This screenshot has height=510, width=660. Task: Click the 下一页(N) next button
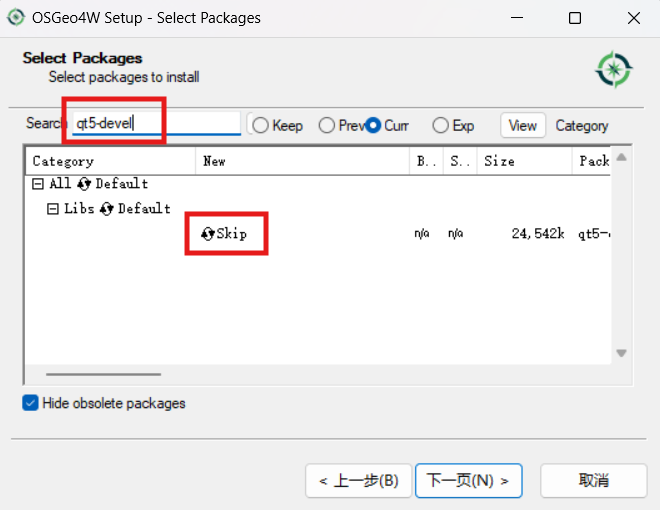[x=468, y=481]
